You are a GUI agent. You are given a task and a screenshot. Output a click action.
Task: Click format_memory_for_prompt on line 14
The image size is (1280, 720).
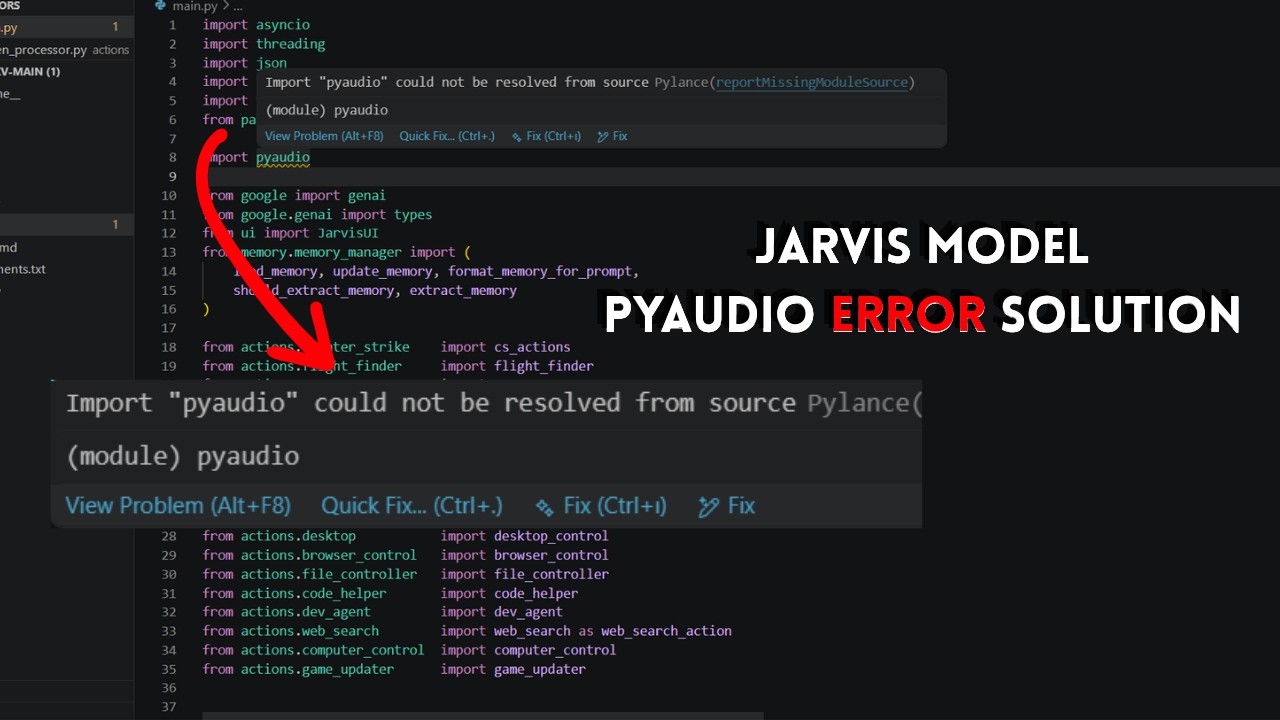click(541, 271)
